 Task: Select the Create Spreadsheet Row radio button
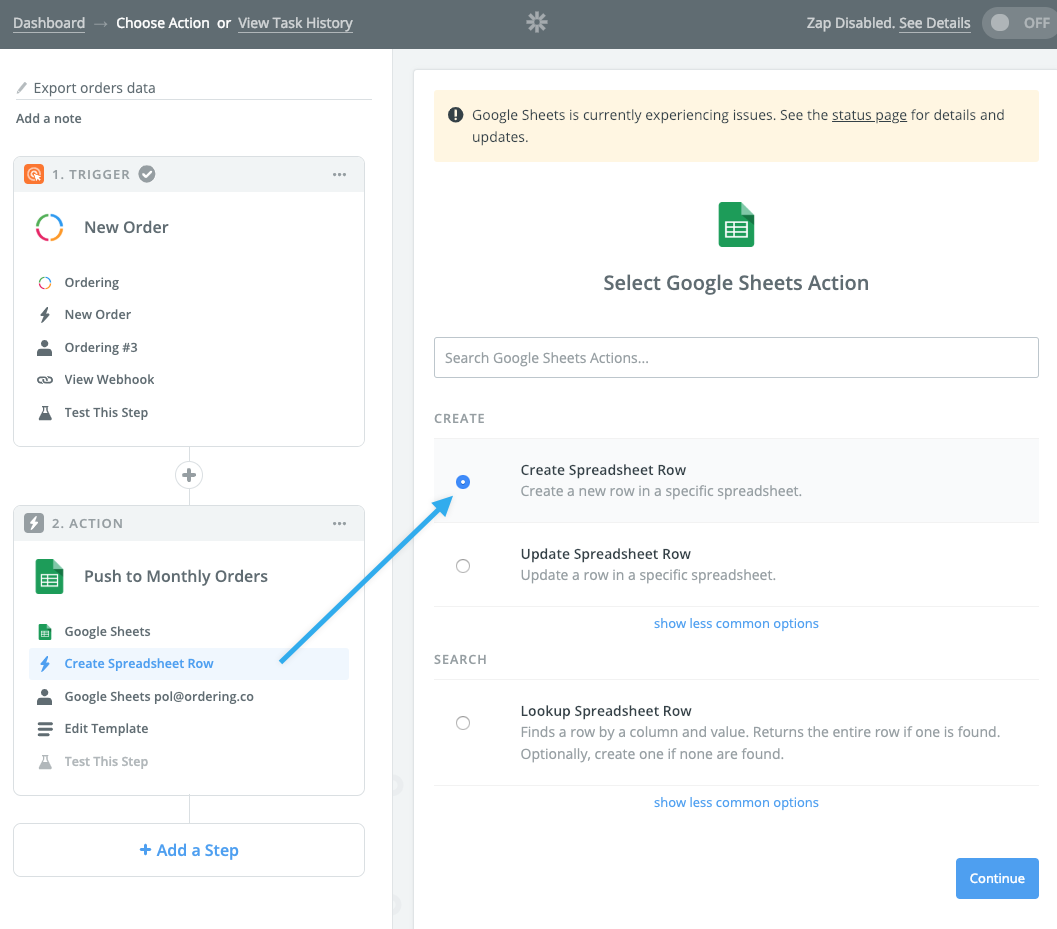tap(463, 482)
